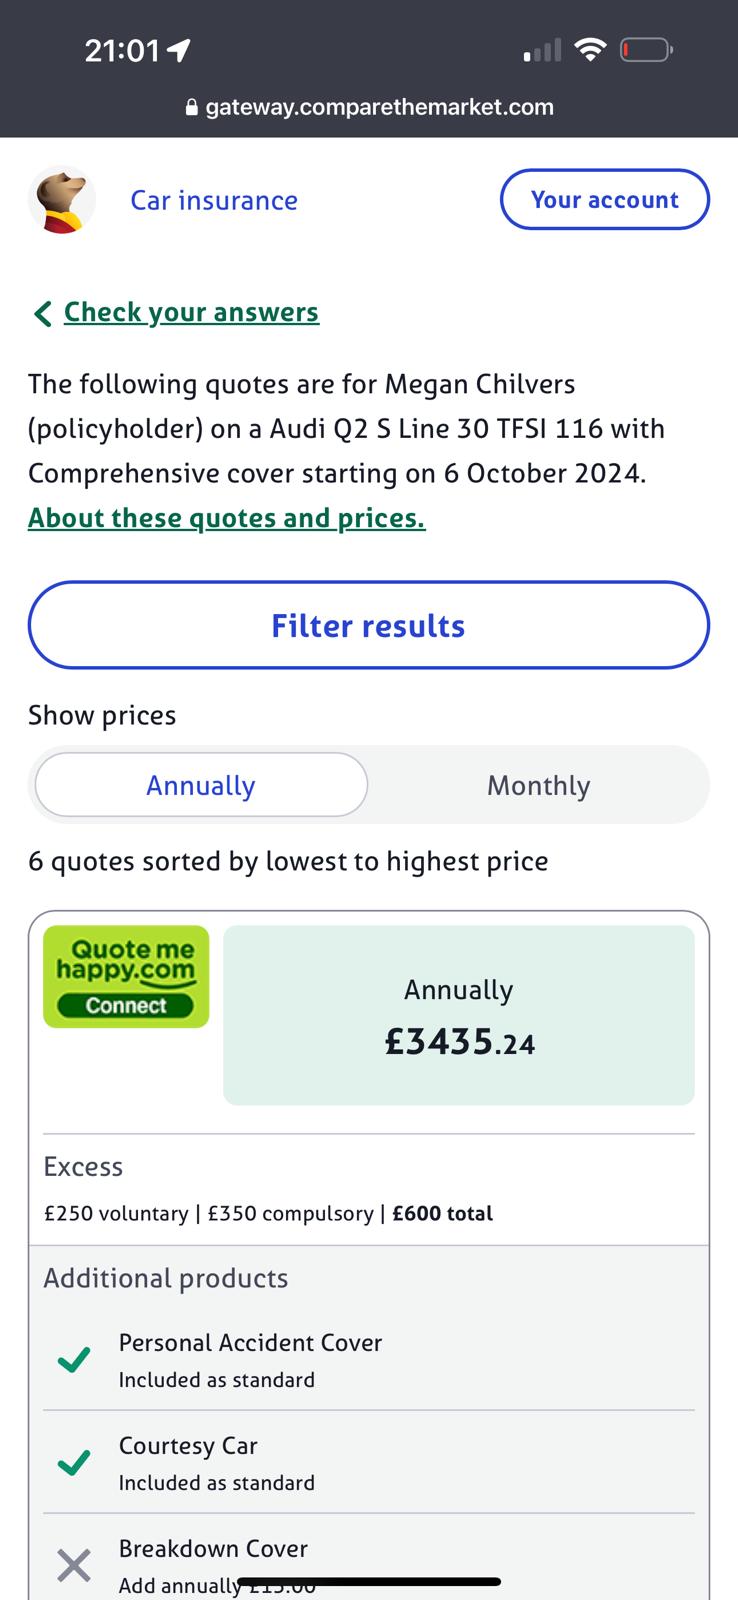Open About these quotes and prices link
Viewport: 738px width, 1600px height.
click(x=226, y=518)
